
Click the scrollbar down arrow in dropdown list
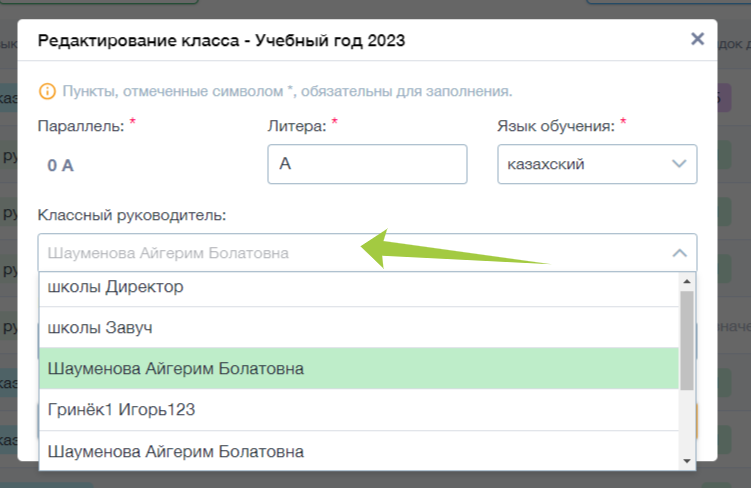pyautogui.click(x=687, y=461)
